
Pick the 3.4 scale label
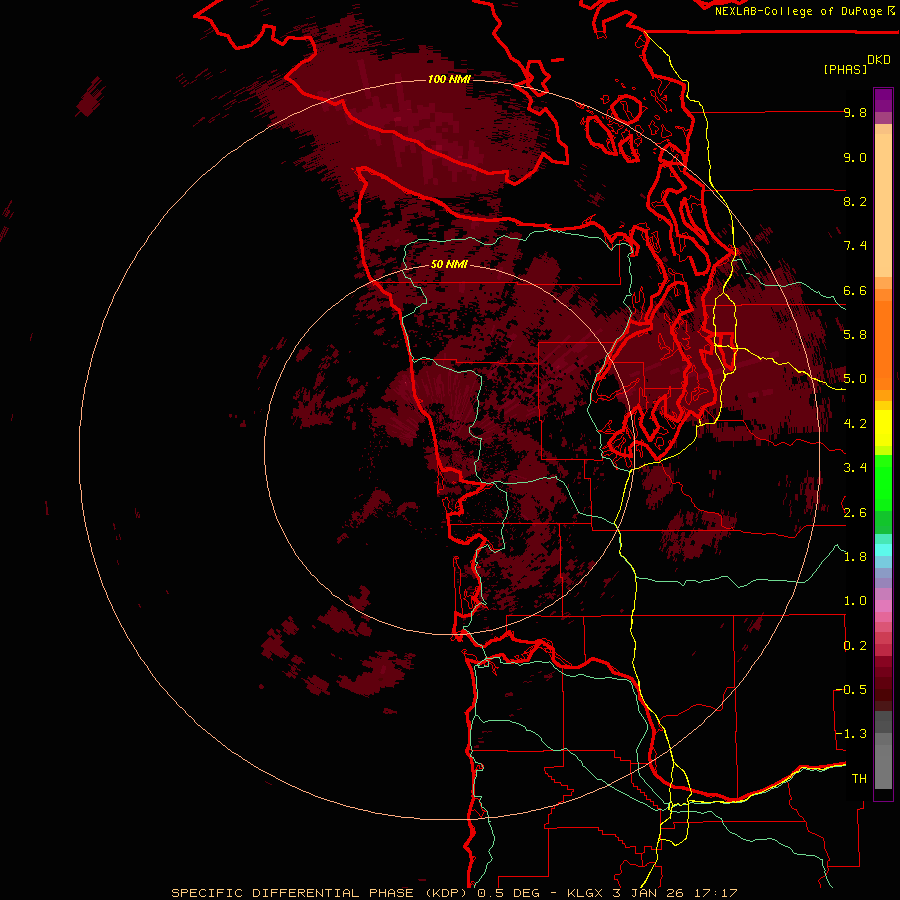coord(855,468)
